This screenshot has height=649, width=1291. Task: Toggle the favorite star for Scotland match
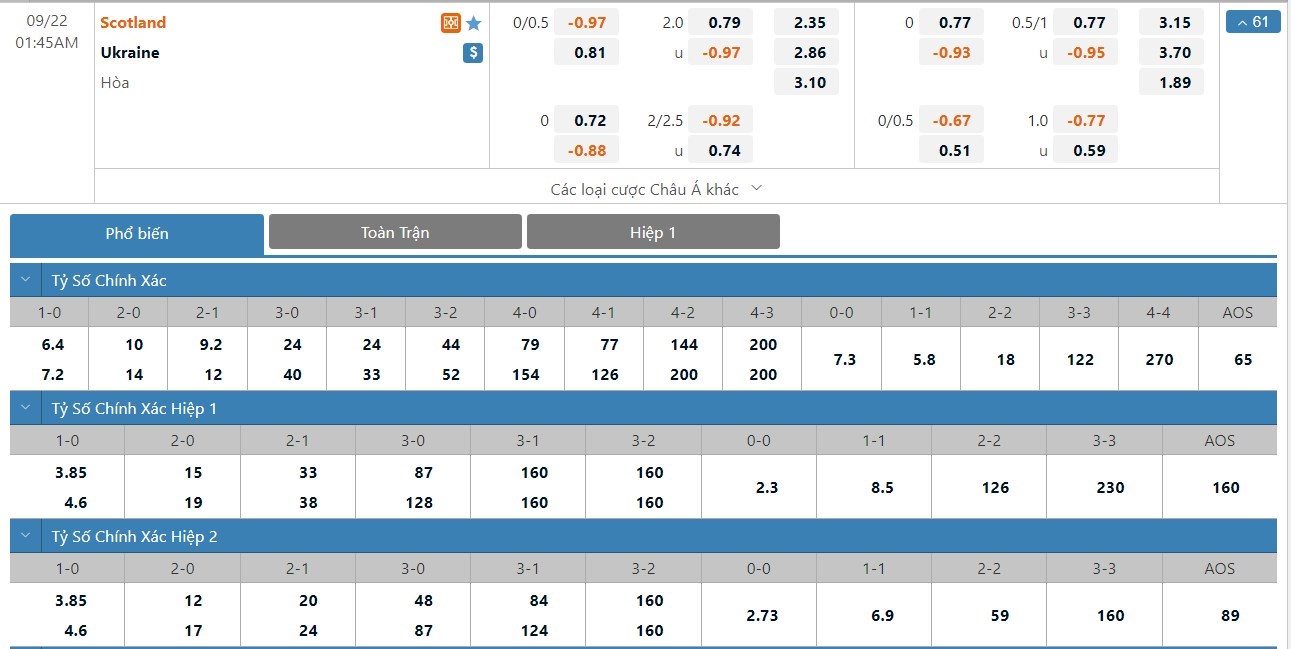coord(474,23)
